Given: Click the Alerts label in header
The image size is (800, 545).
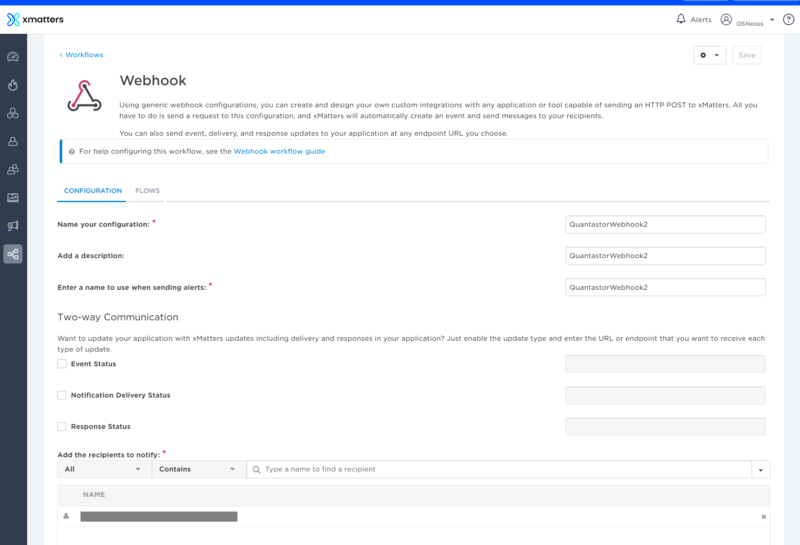Looking at the screenshot, I should coord(701,20).
